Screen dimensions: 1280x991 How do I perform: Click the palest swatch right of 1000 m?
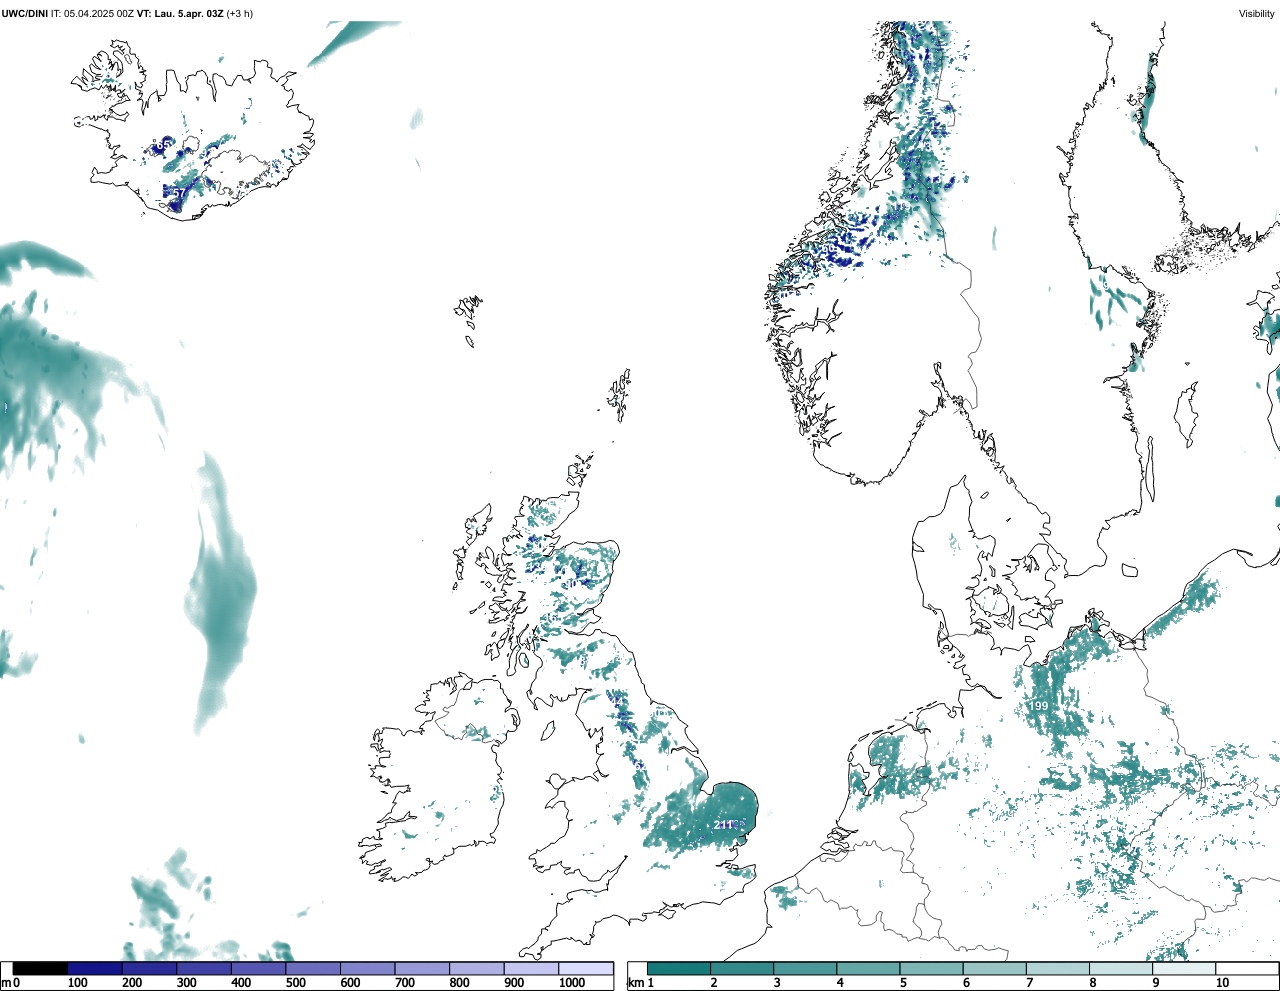pyautogui.click(x=585, y=969)
